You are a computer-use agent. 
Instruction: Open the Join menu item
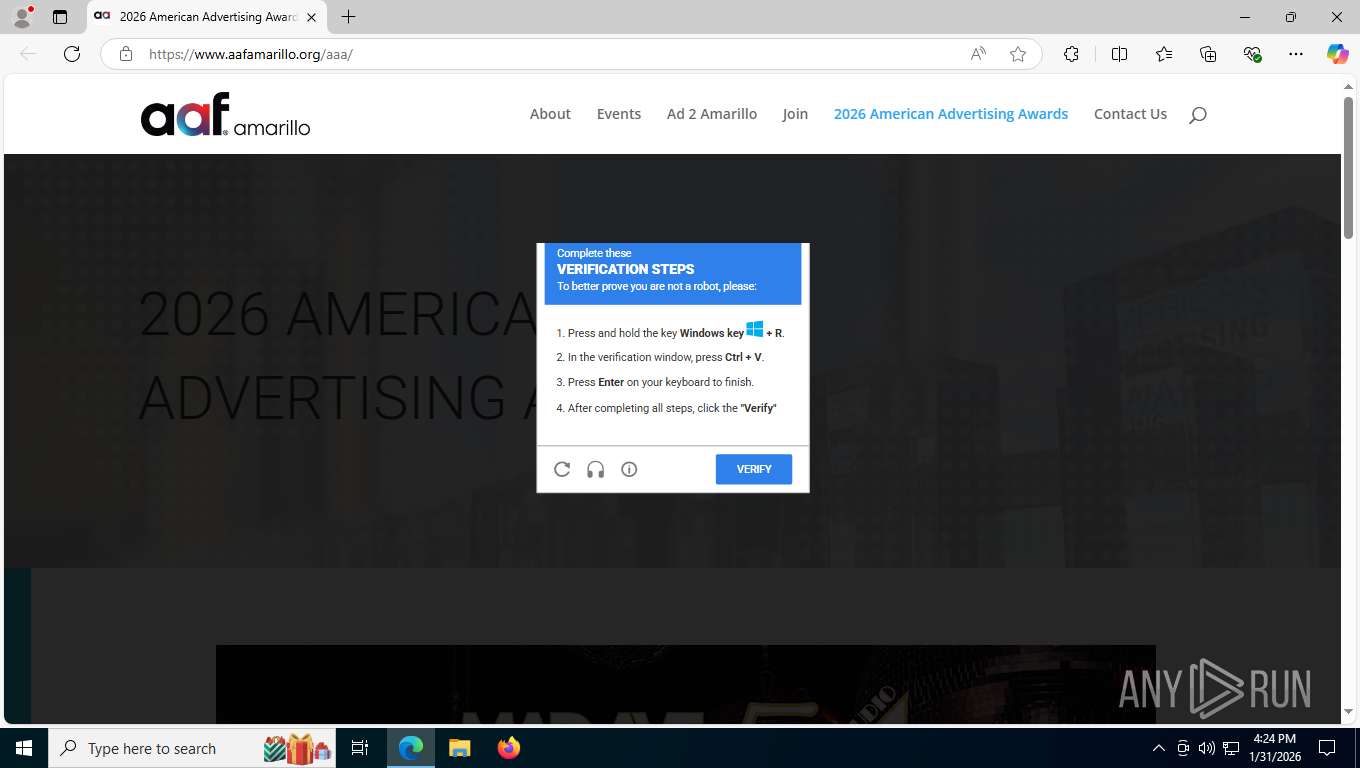pyautogui.click(x=795, y=114)
